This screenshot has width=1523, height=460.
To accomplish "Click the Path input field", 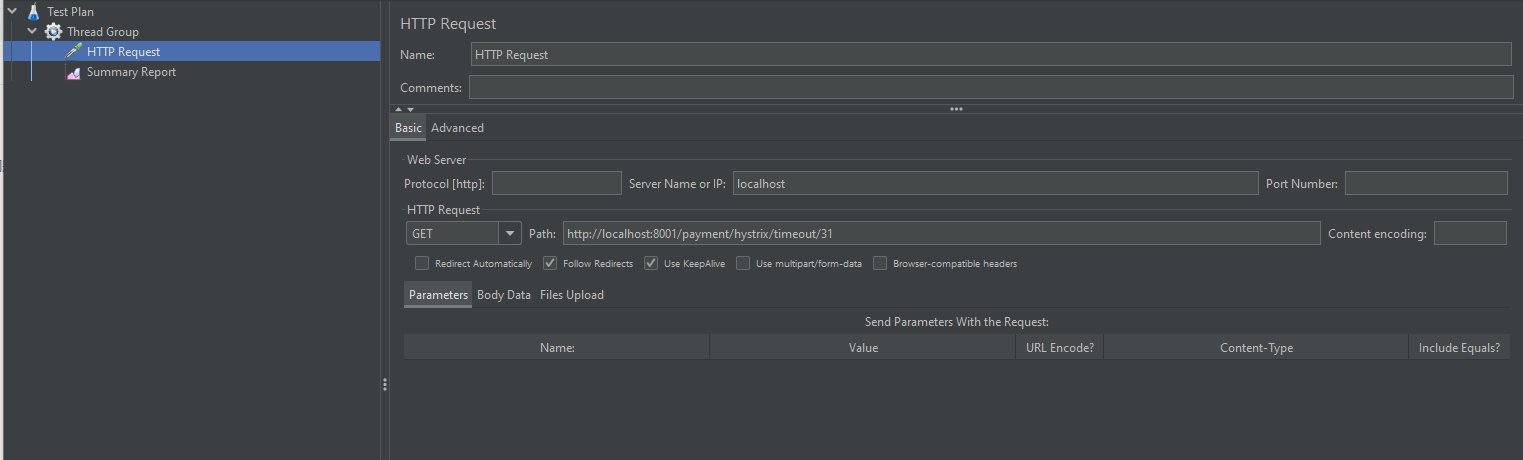I will point(941,233).
